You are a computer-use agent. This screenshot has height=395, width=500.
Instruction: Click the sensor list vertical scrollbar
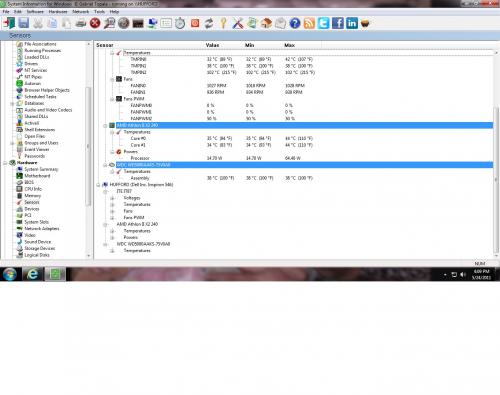[x=496, y=180]
